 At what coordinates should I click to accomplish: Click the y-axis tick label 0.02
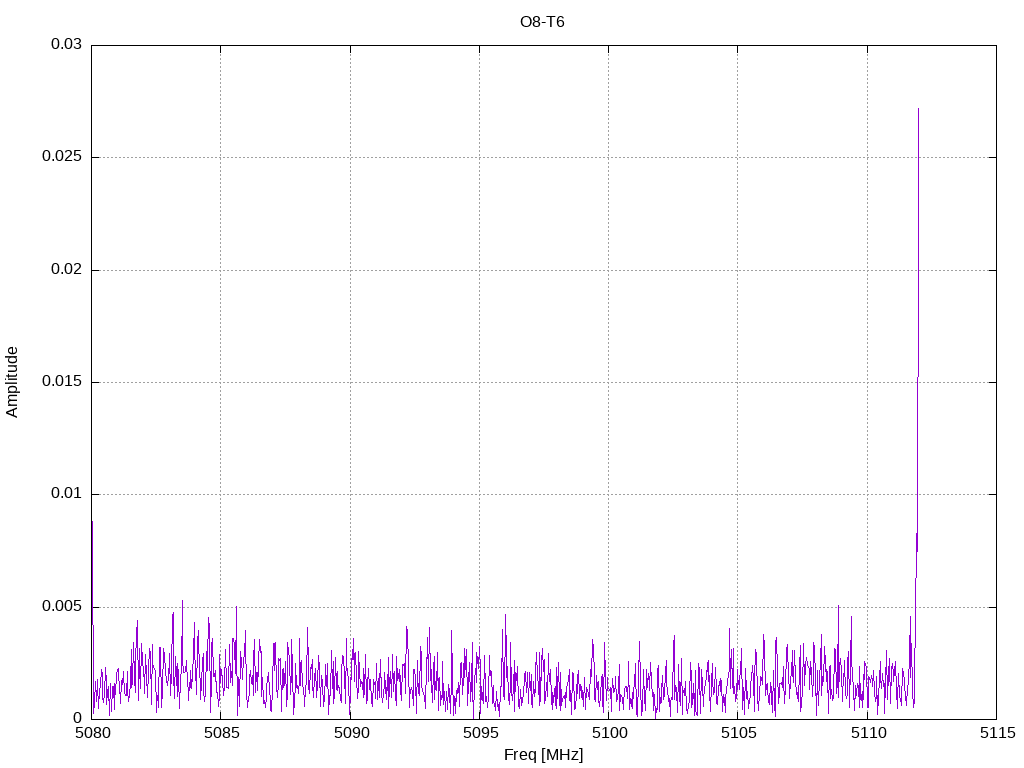point(67,269)
